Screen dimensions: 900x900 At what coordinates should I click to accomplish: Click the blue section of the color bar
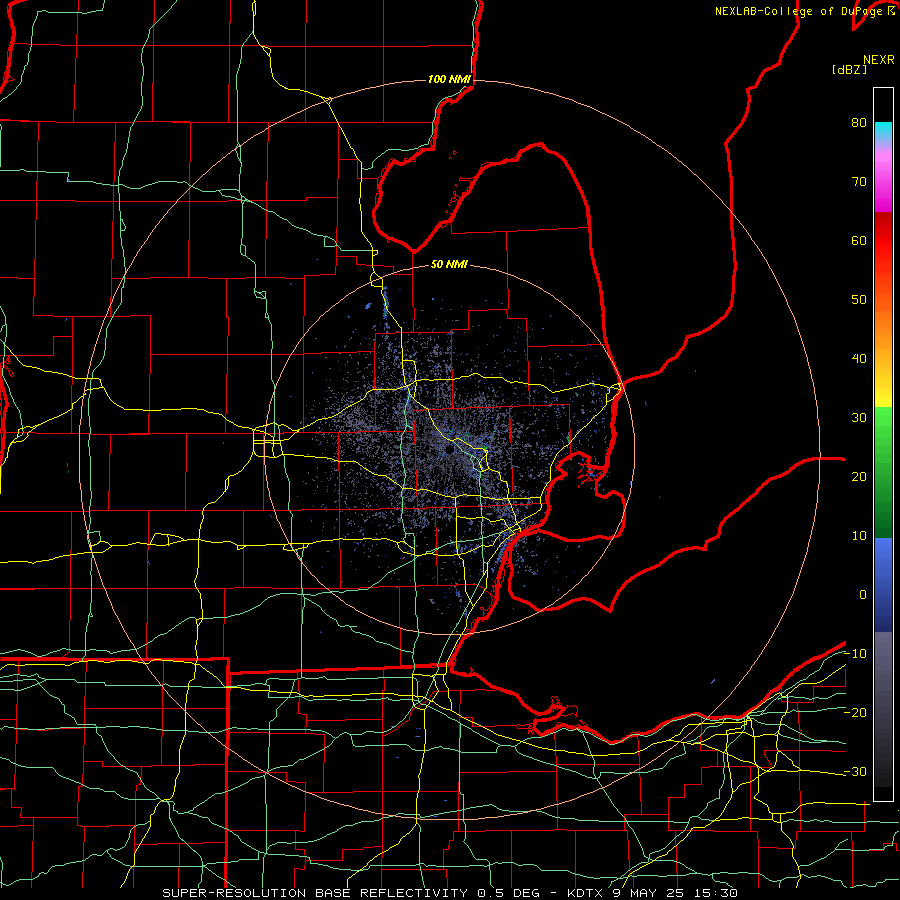[x=883, y=585]
